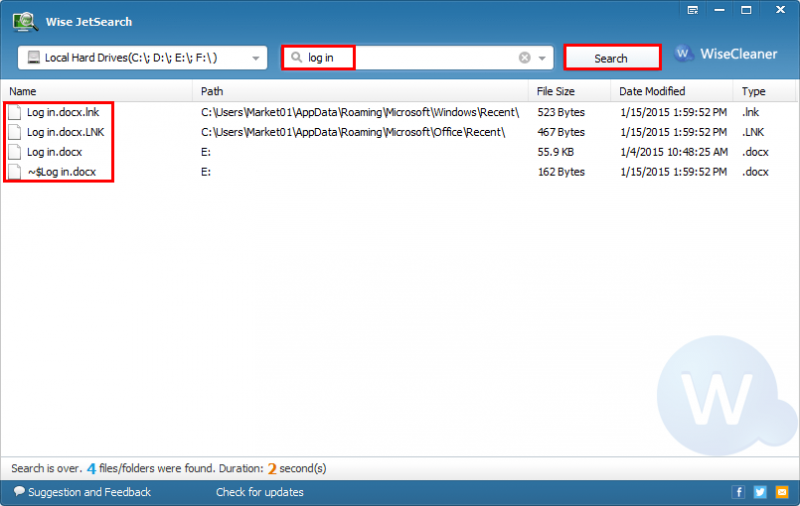Click file icon of Log in.docx row
The image size is (800, 506).
click(15, 152)
